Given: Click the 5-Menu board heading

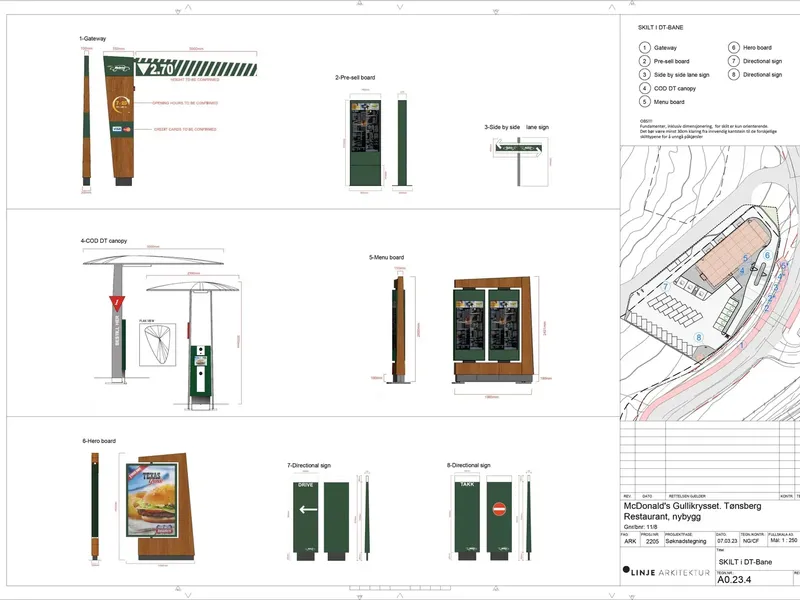Looking at the screenshot, I should (x=386, y=258).
